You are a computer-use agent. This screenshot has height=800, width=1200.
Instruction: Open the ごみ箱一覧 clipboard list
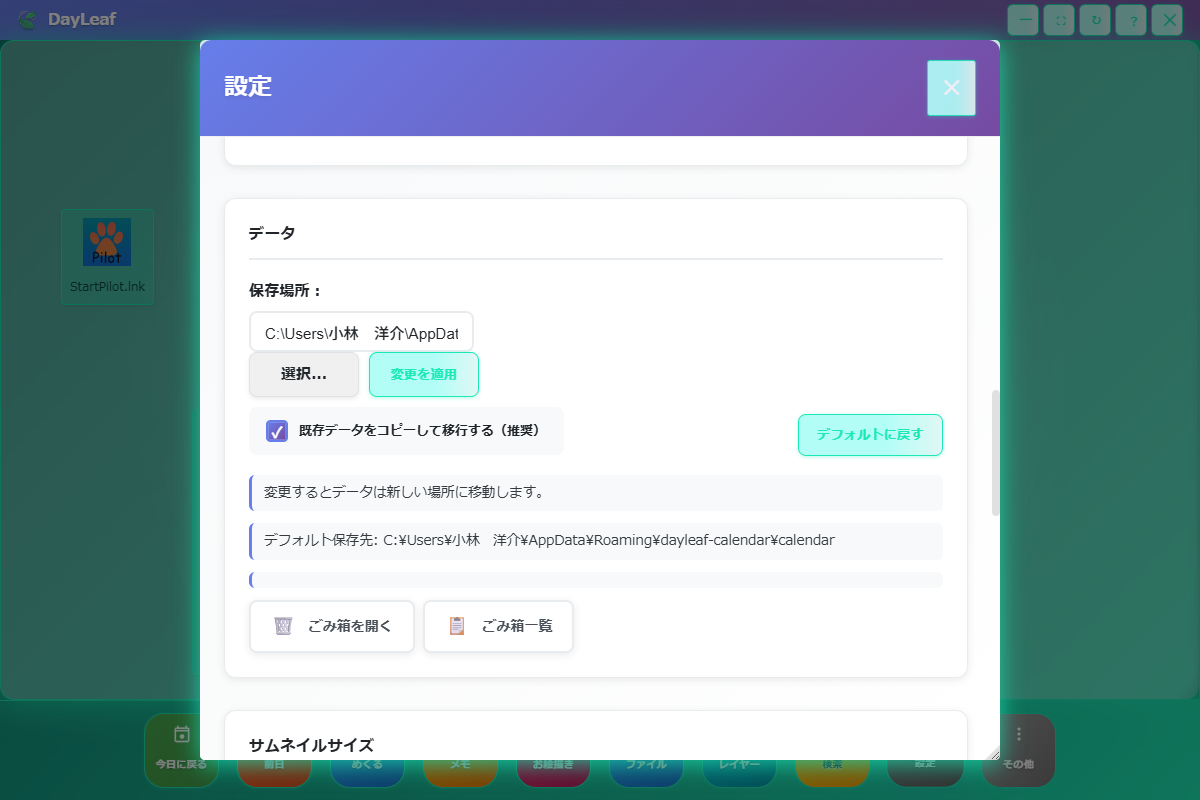point(498,626)
